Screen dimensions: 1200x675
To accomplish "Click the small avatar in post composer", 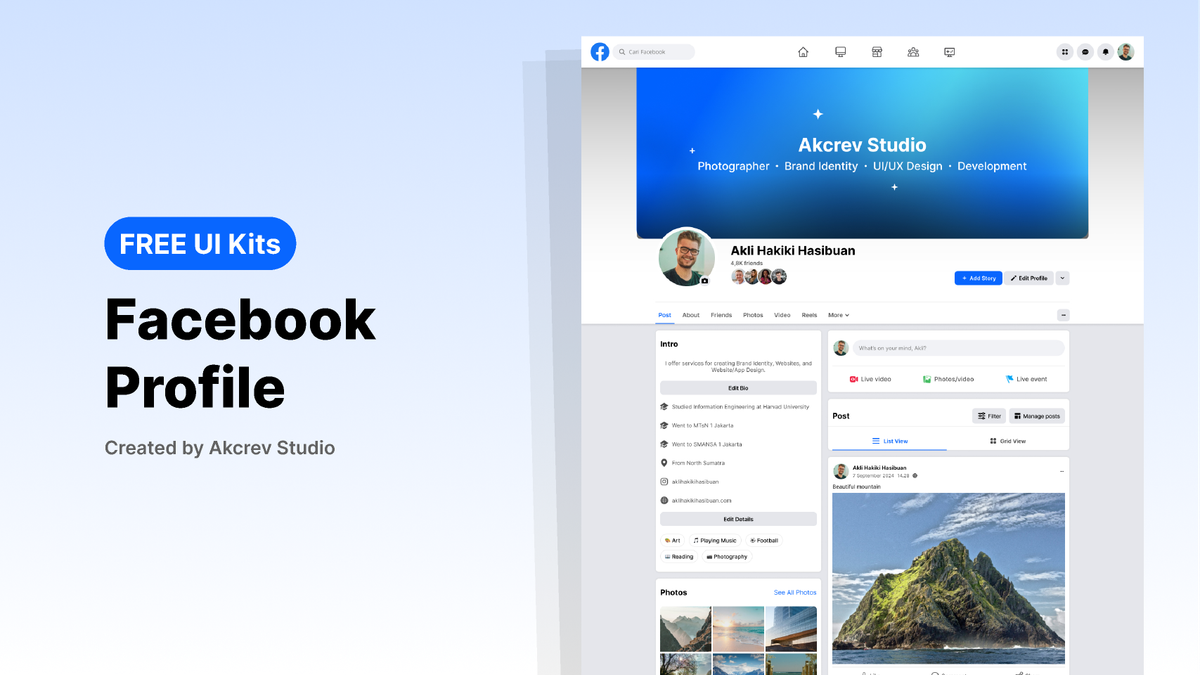I will [x=841, y=348].
